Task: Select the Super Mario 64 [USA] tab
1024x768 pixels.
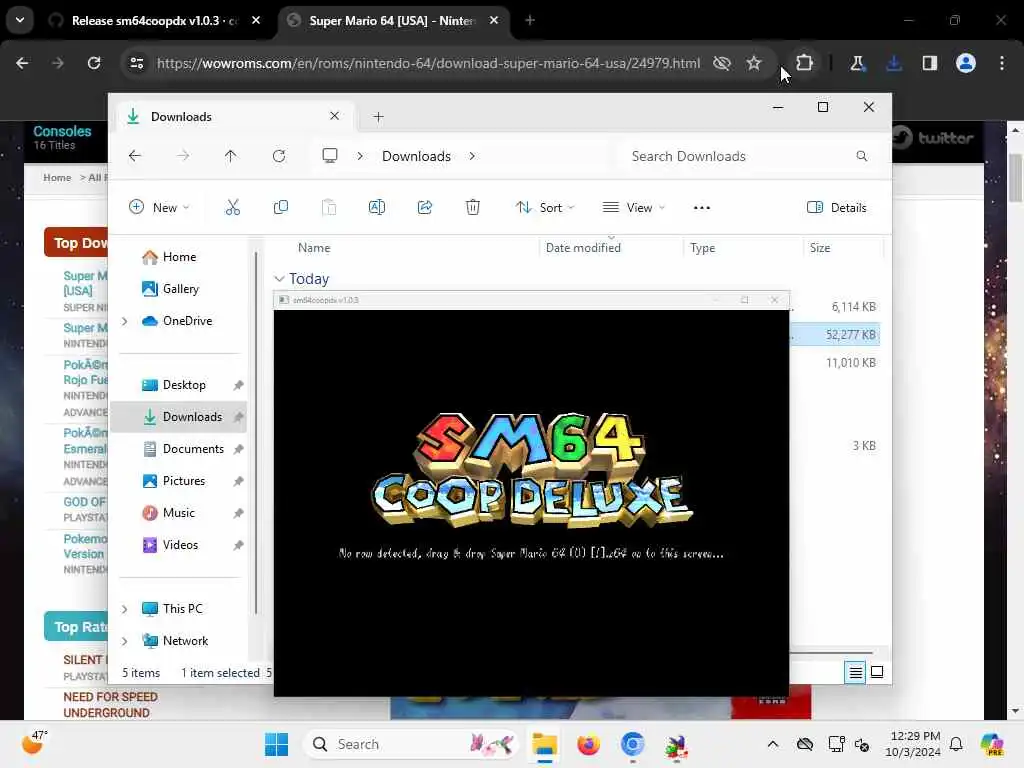Action: tap(391, 21)
